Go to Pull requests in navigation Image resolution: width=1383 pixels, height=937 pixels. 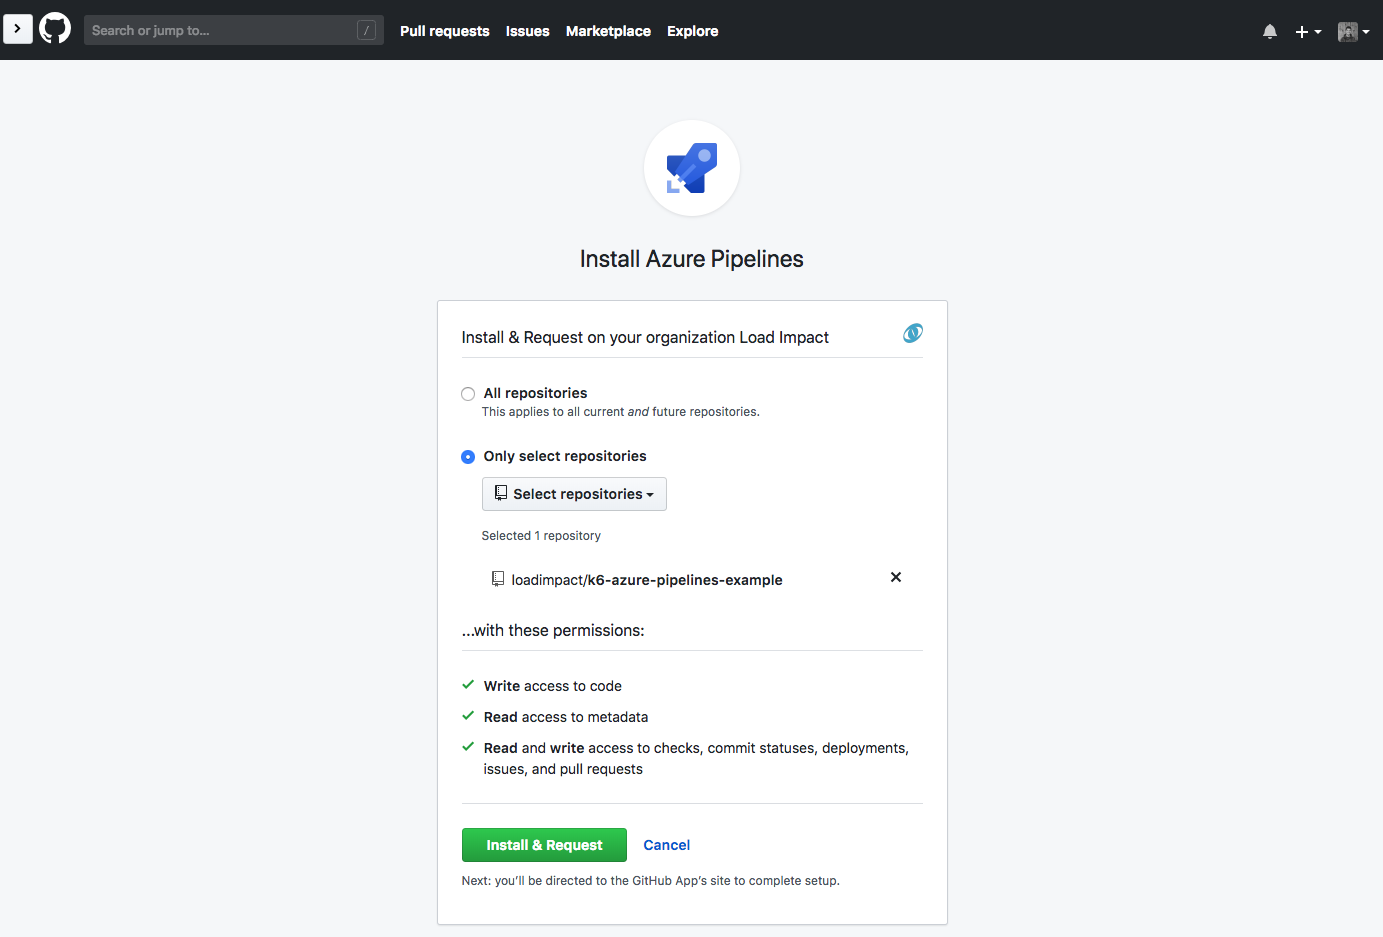(445, 31)
